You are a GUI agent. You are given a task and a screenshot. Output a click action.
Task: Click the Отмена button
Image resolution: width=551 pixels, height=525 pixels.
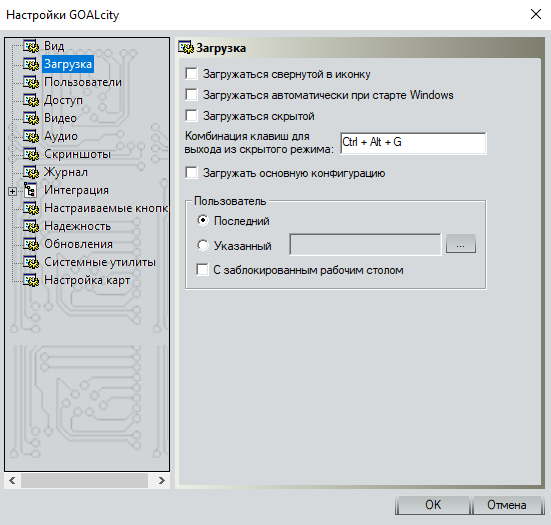pos(506,505)
